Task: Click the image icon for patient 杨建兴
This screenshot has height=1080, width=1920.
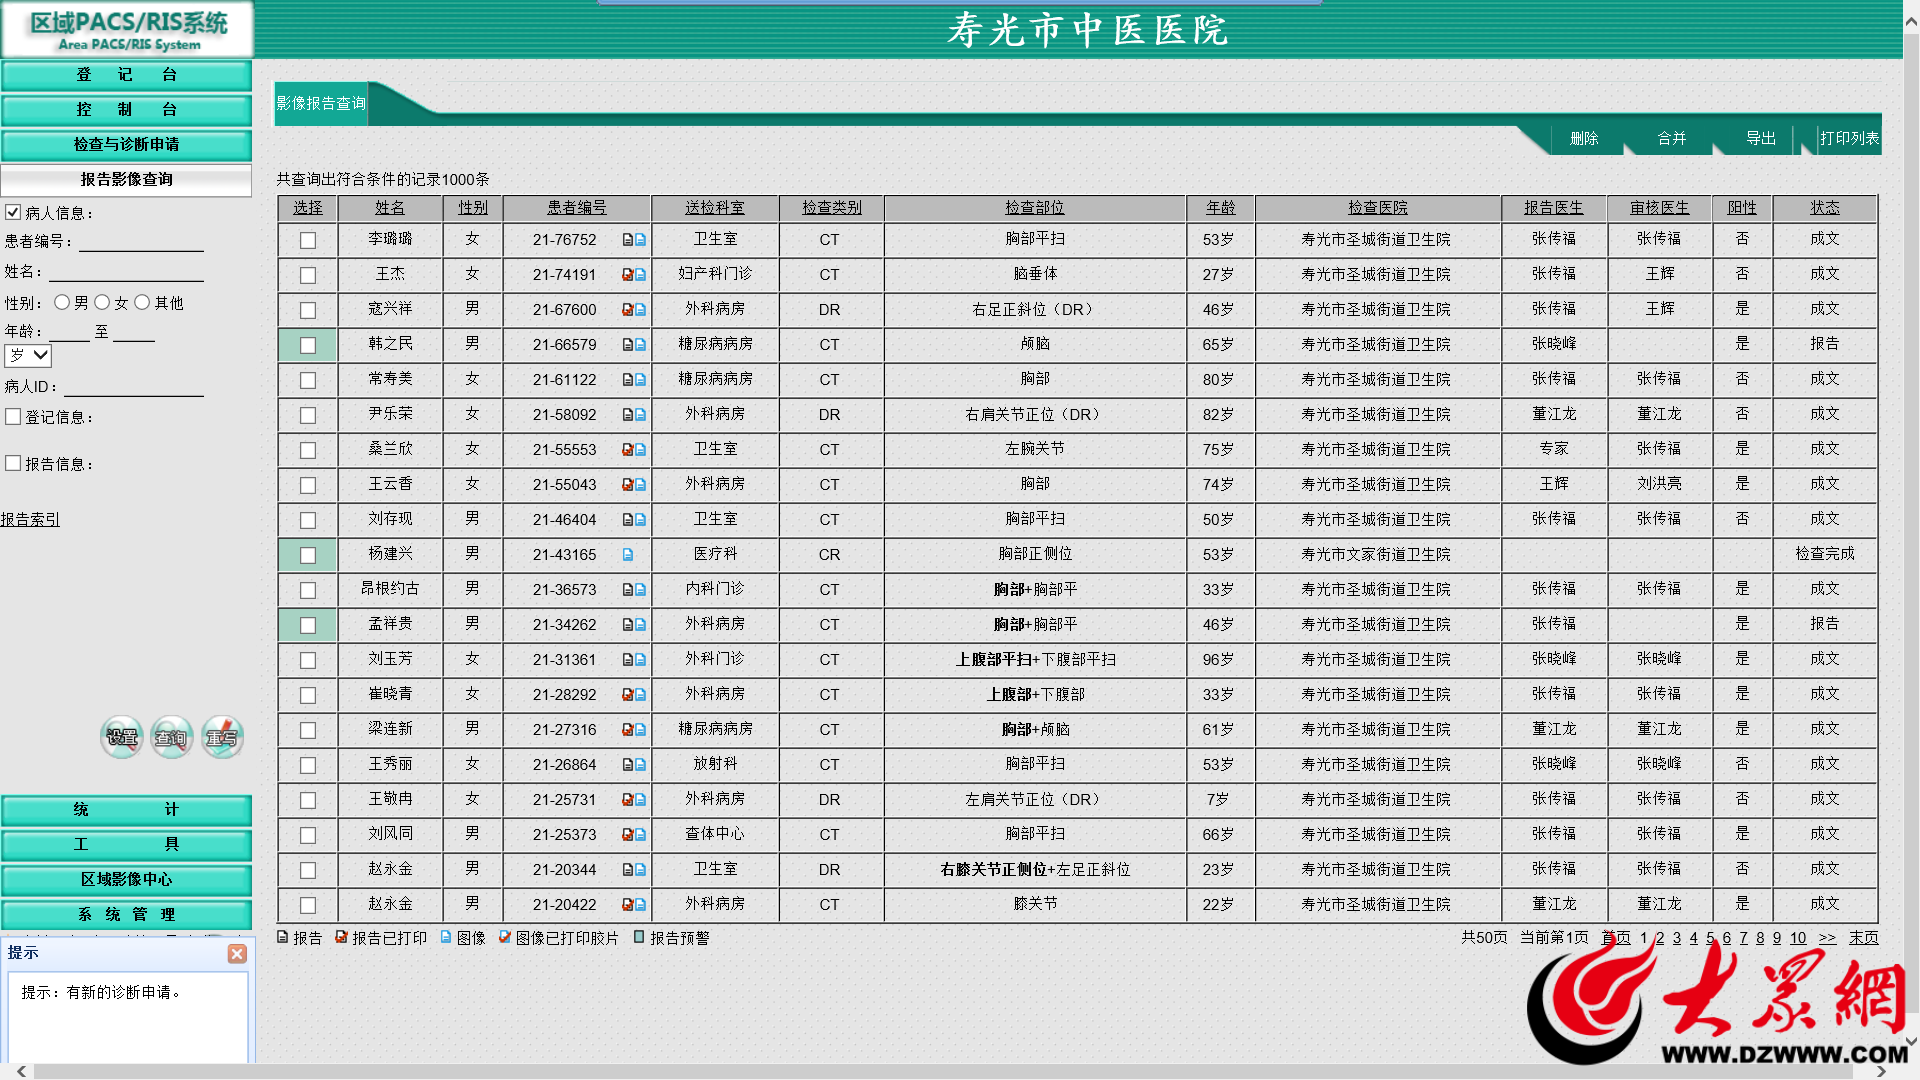Action: [628, 554]
